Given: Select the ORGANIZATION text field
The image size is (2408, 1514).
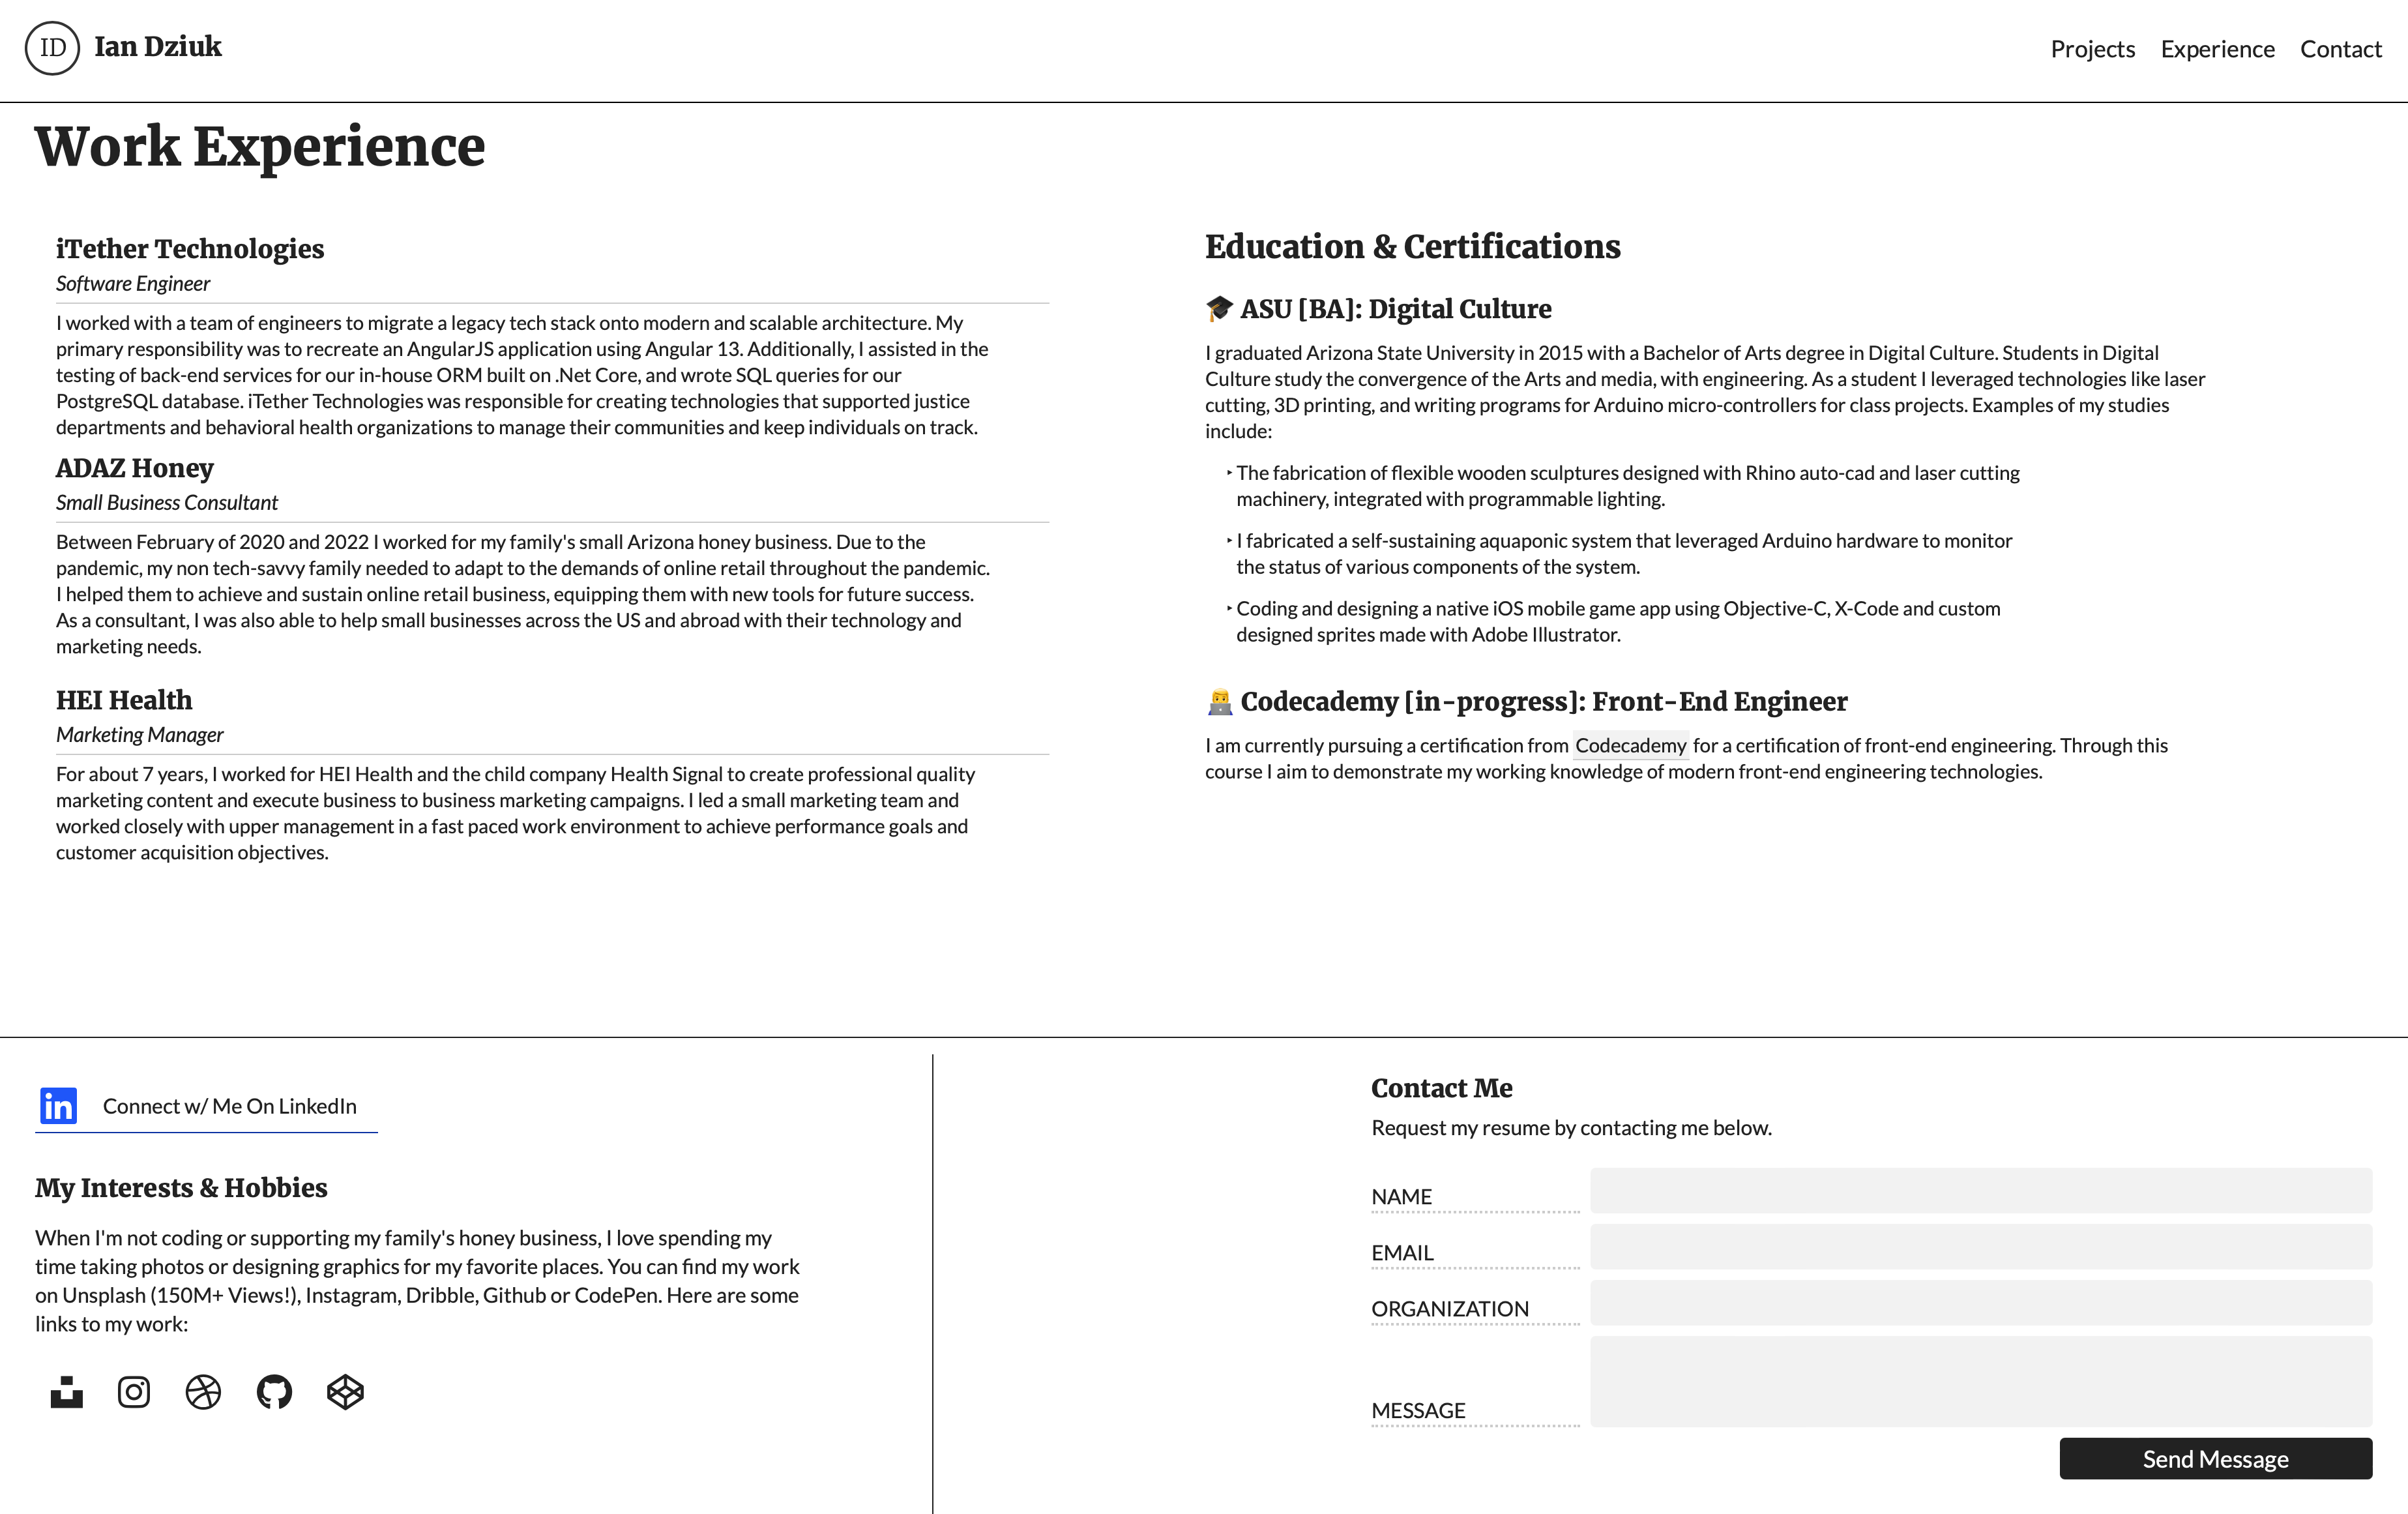Looking at the screenshot, I should pos(1980,1303).
